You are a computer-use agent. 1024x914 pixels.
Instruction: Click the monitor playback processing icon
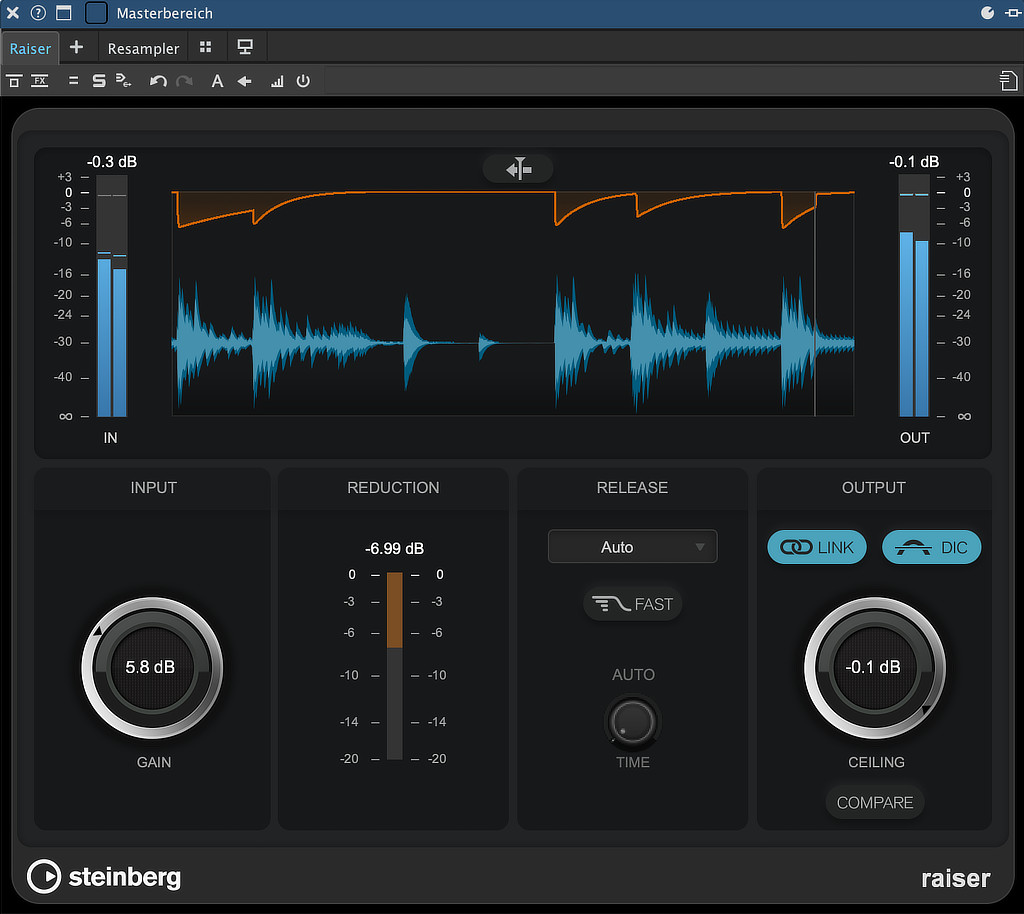[x=245, y=47]
